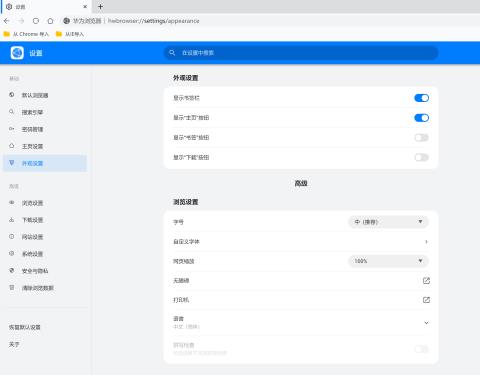This screenshot has height=375, width=480.
Task: Open the 字号 dropdown showing 中 (推荐)
Action: 388,222
